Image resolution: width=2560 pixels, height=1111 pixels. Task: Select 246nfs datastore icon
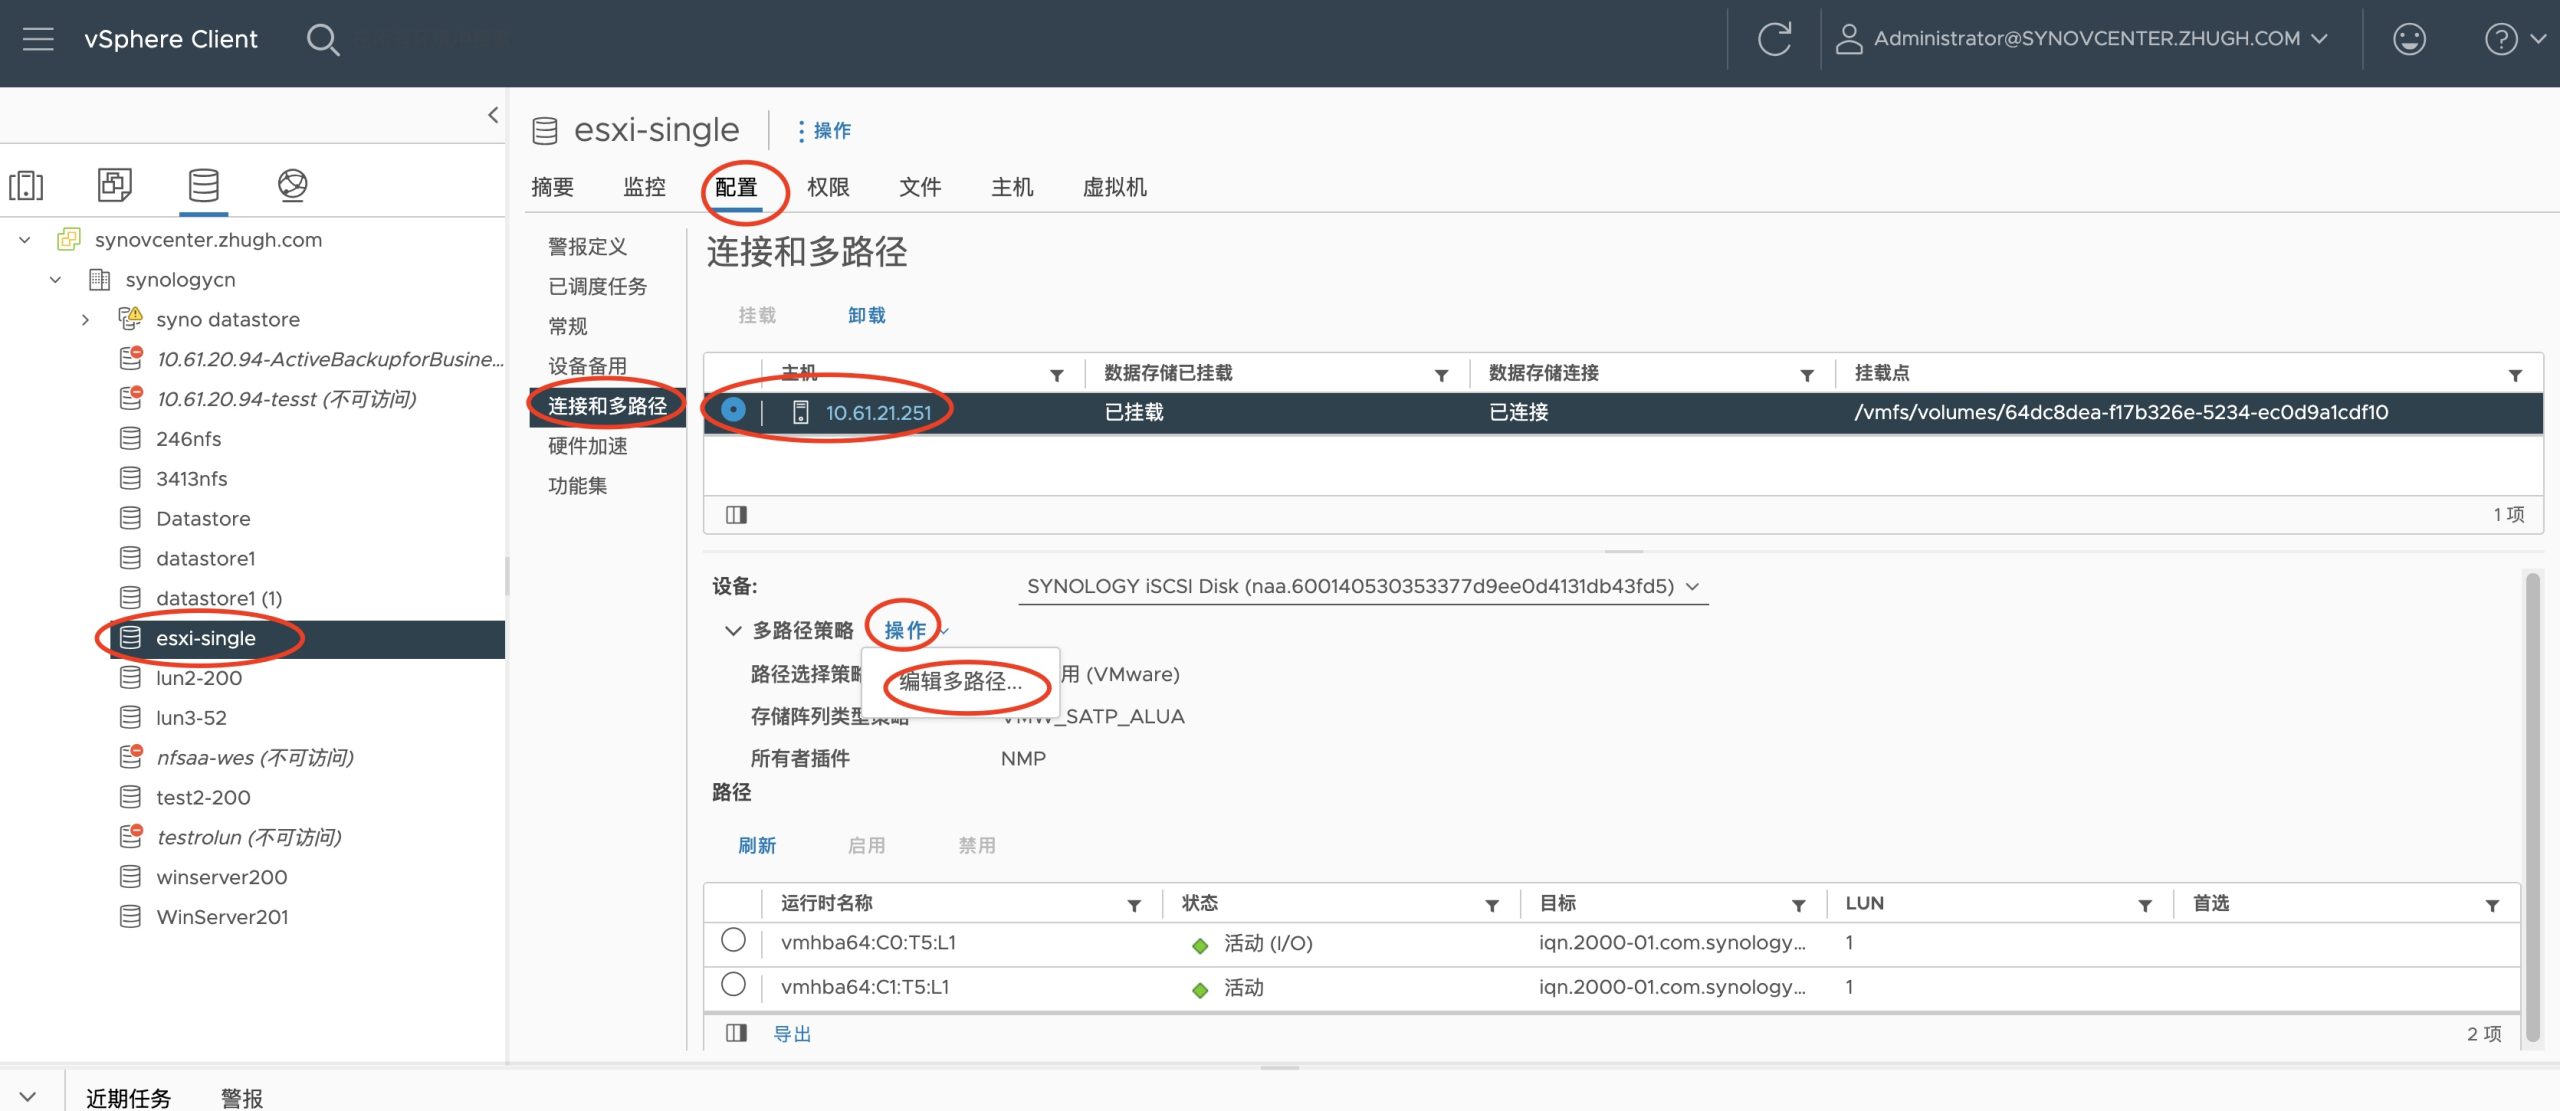(x=130, y=439)
